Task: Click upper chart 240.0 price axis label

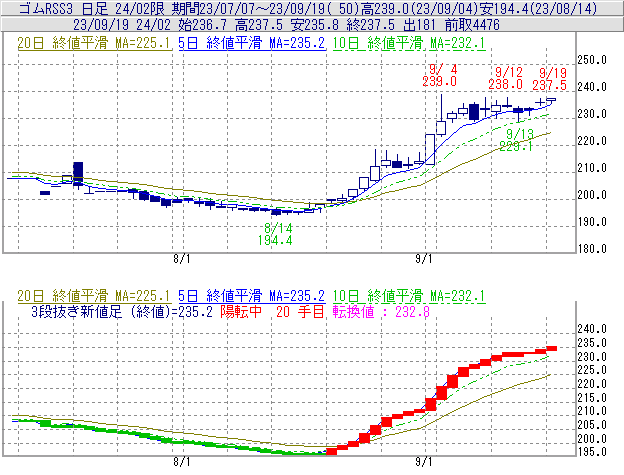Action: point(592,87)
